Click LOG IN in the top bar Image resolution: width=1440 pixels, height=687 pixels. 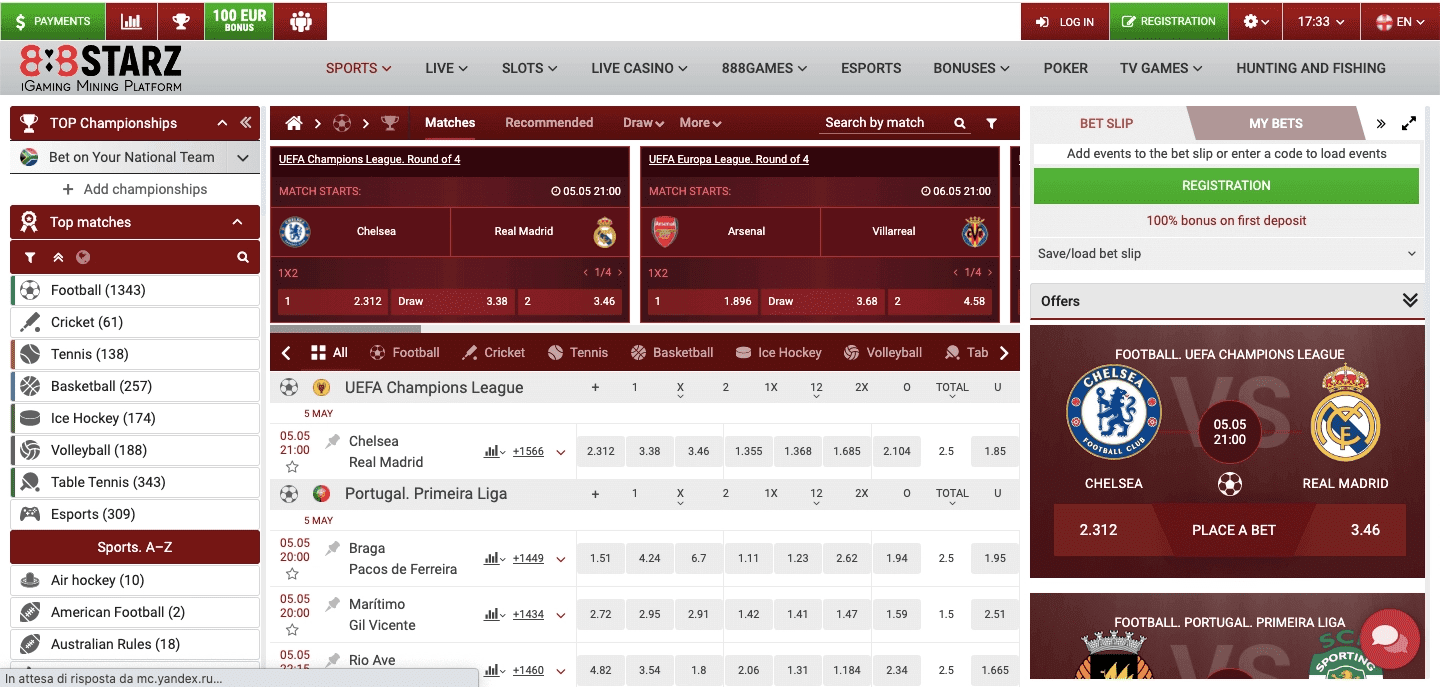click(1065, 21)
